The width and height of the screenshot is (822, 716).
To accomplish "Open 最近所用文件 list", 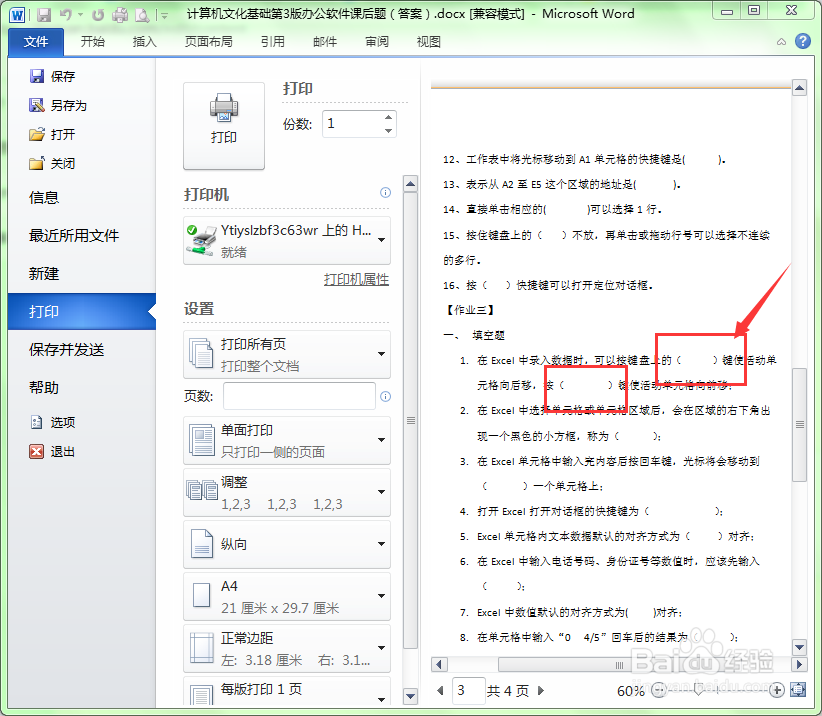I will point(74,235).
